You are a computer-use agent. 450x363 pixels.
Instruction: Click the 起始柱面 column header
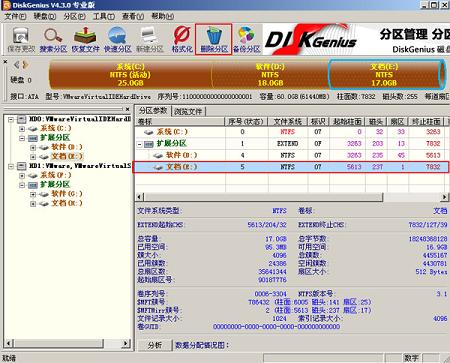(347, 121)
